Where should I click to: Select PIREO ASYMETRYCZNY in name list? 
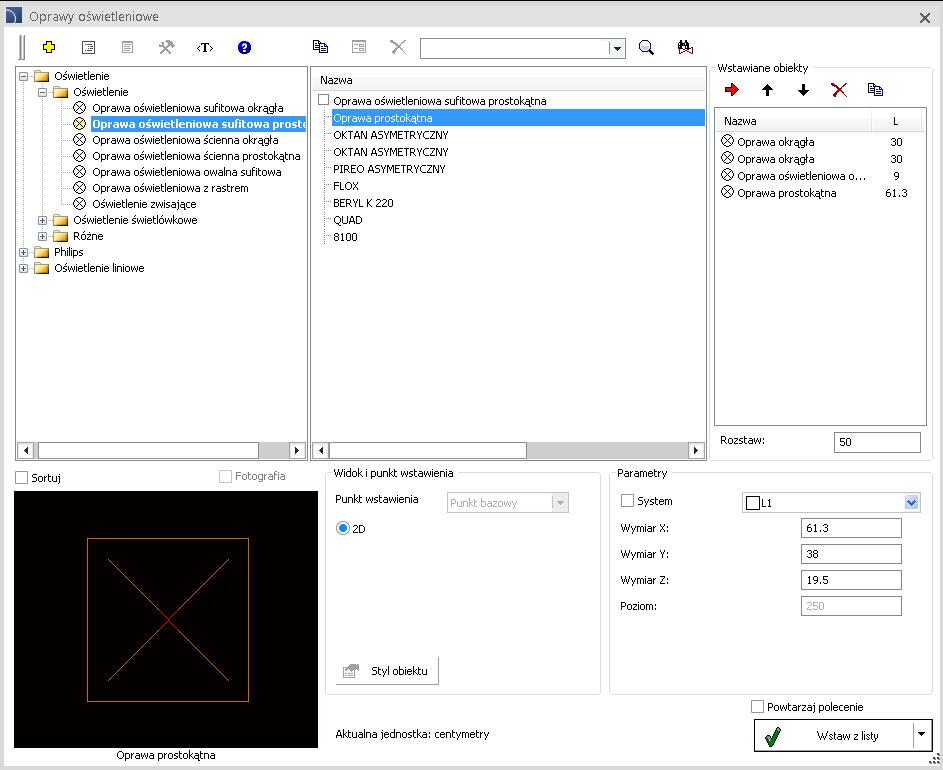tap(389, 169)
